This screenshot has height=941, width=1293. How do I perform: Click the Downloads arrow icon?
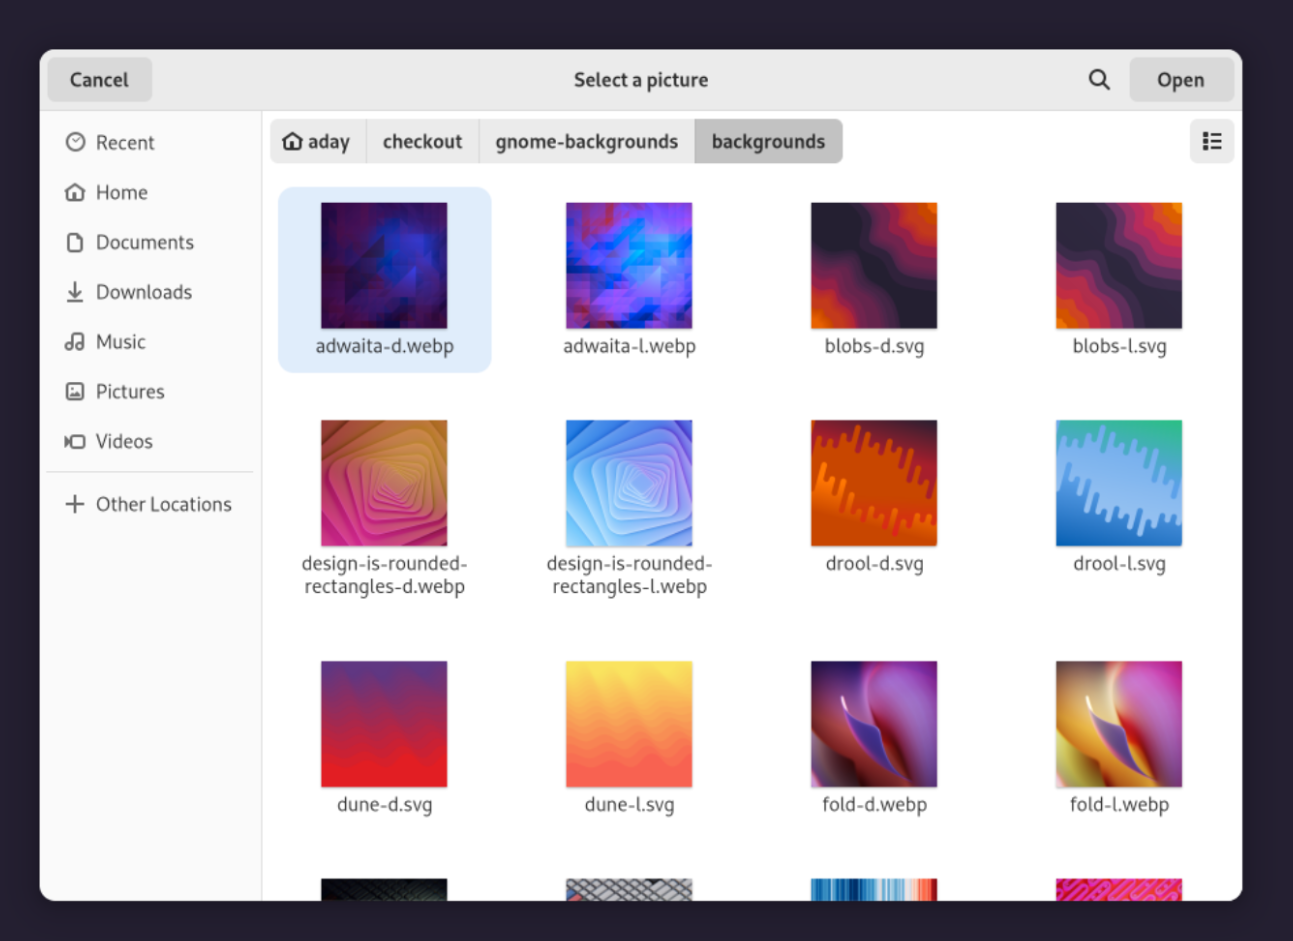[75, 292]
